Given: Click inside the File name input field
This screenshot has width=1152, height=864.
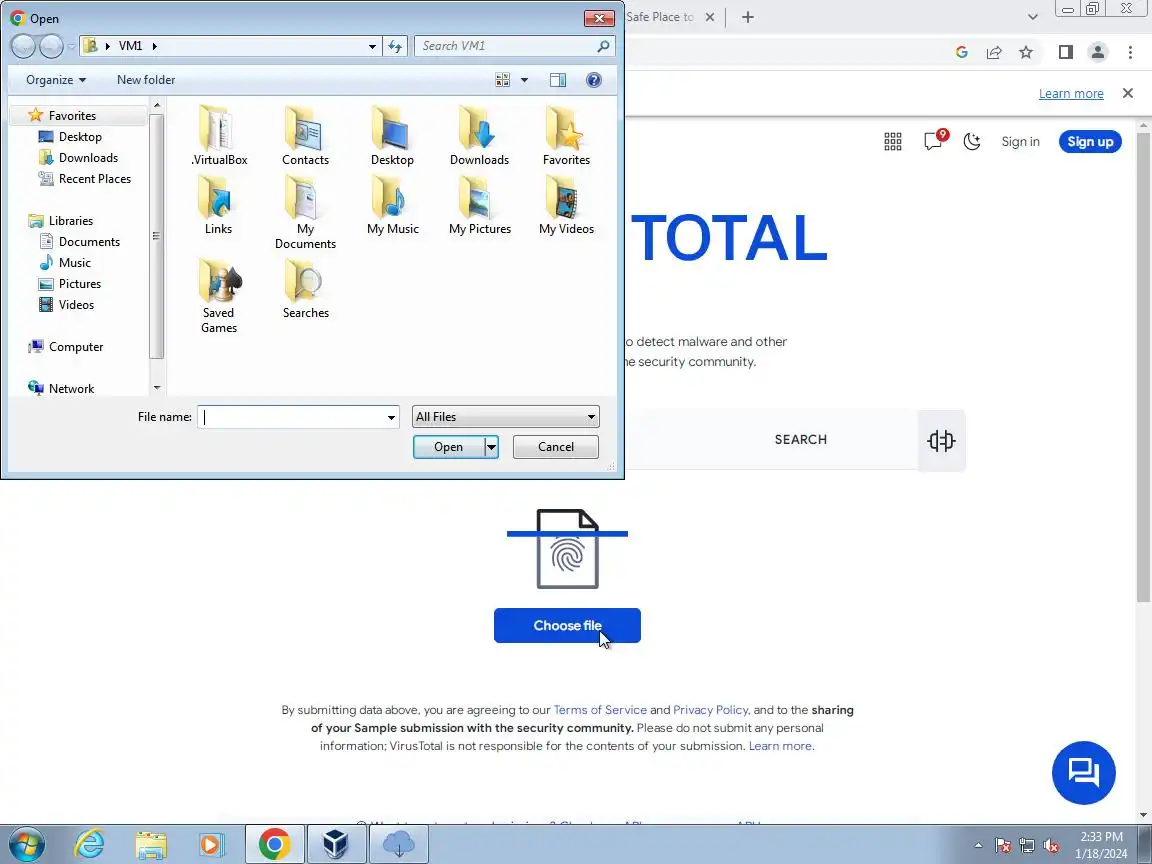Looking at the screenshot, I should [292, 417].
